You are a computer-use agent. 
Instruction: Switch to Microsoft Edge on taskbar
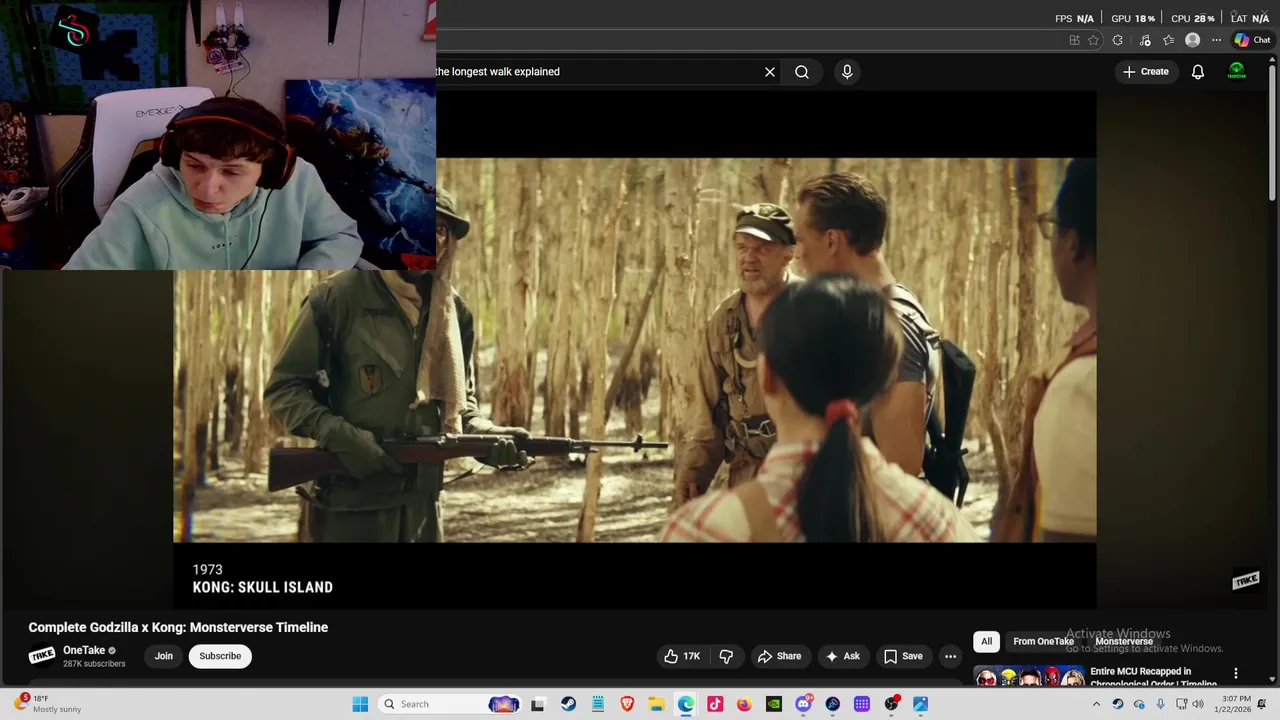685,704
